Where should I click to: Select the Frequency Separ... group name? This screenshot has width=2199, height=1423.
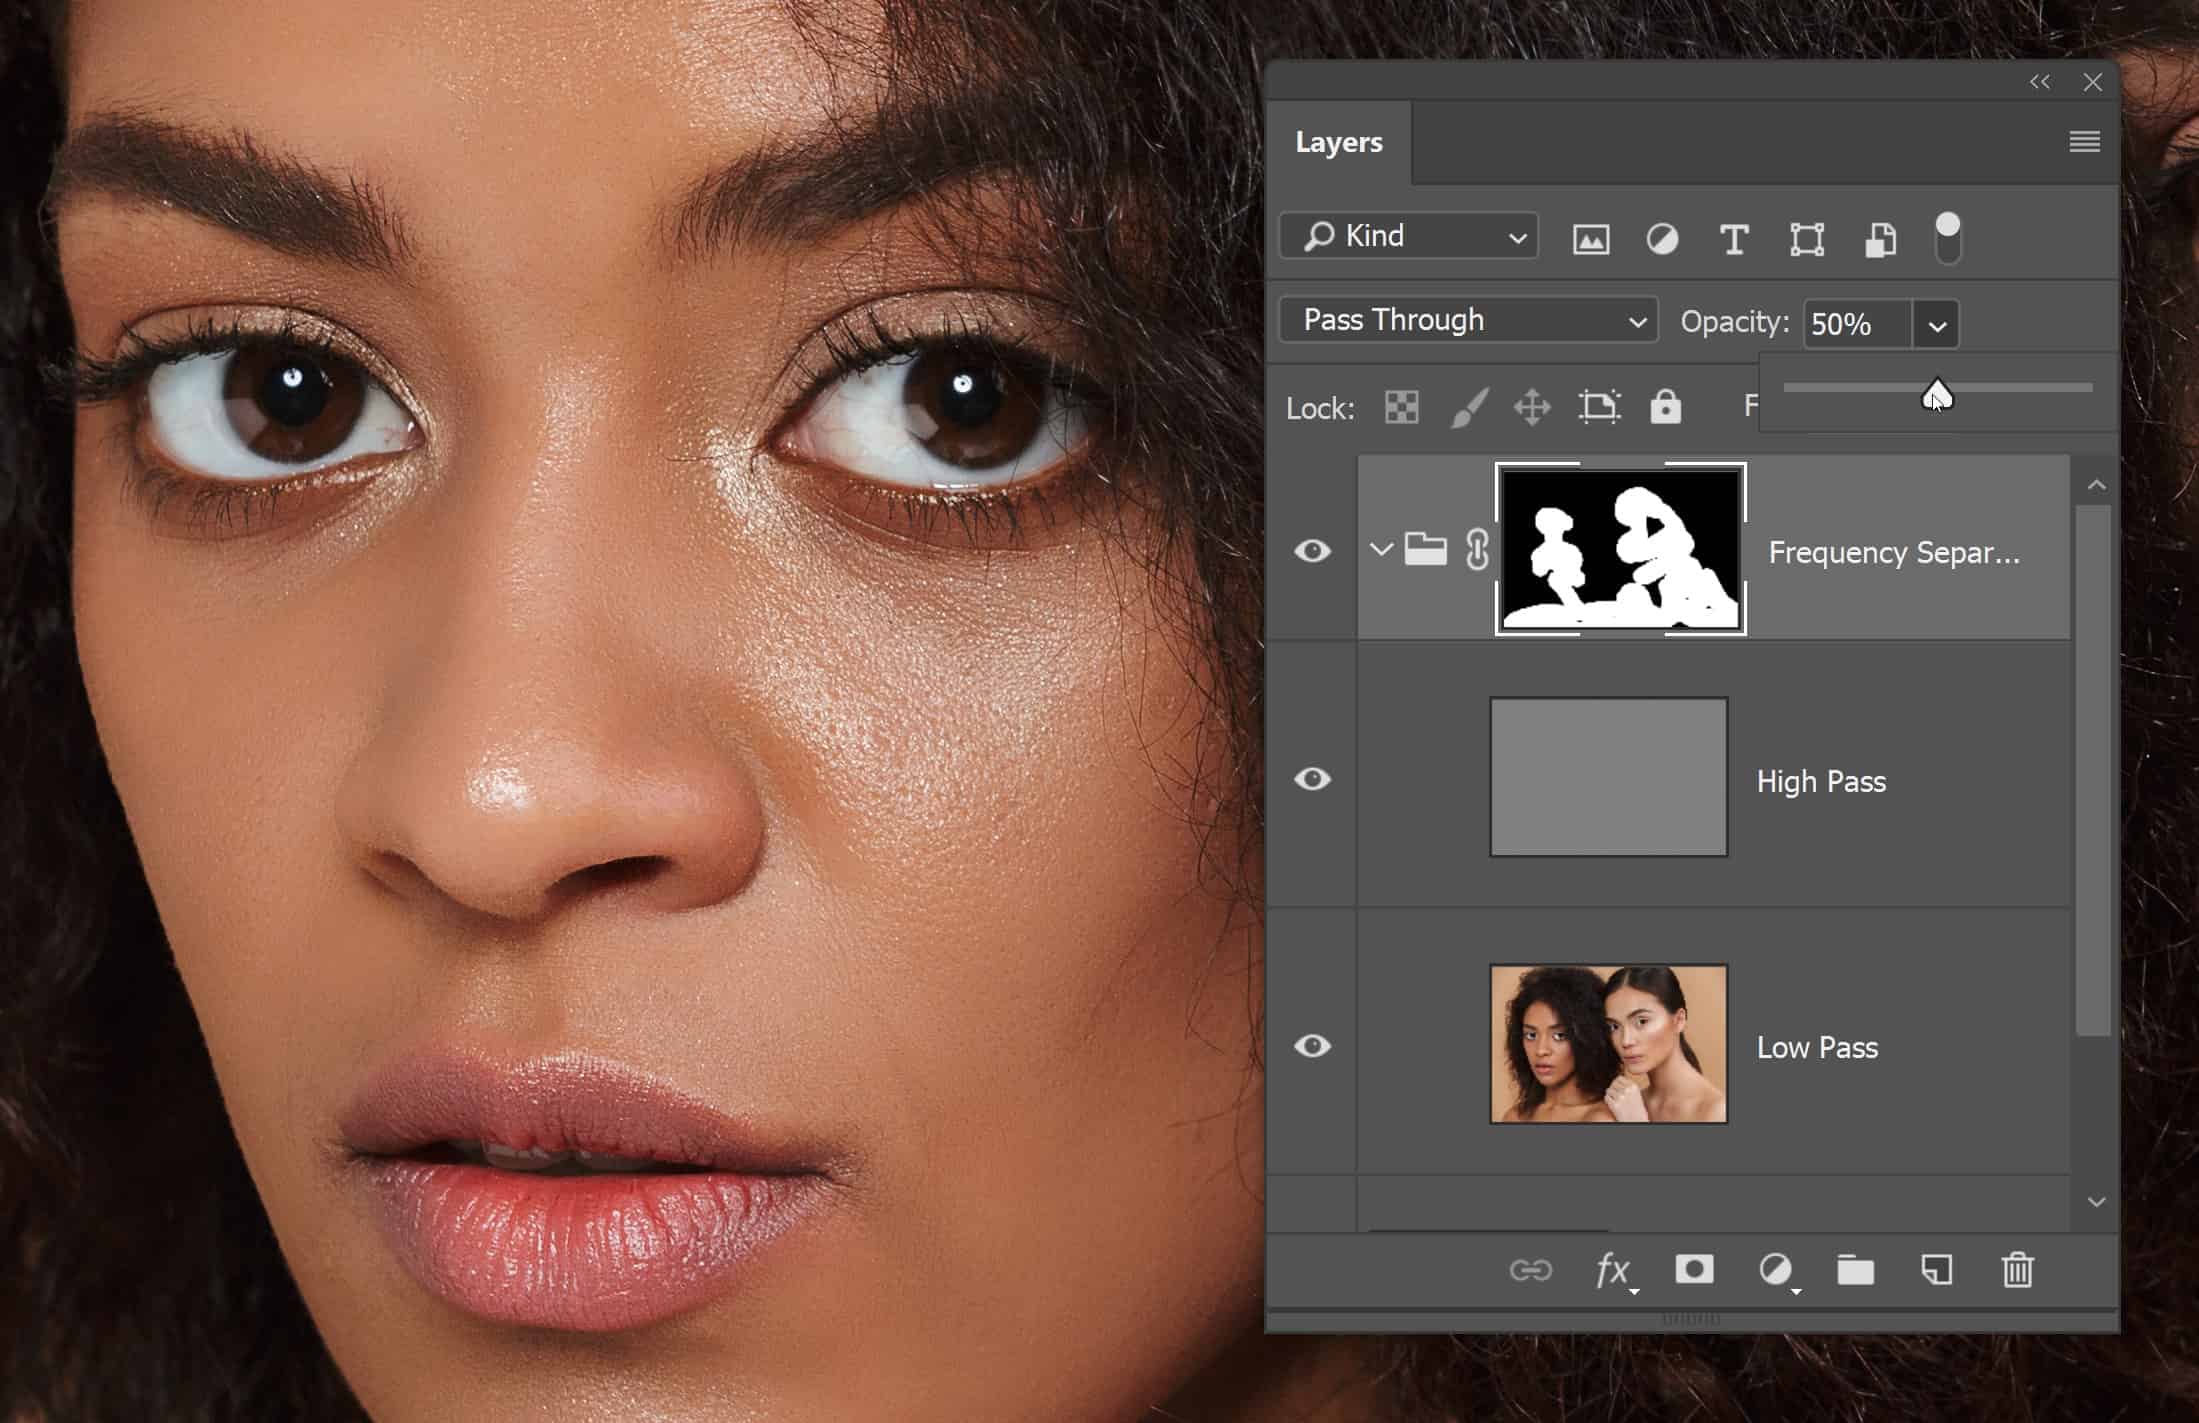1894,552
